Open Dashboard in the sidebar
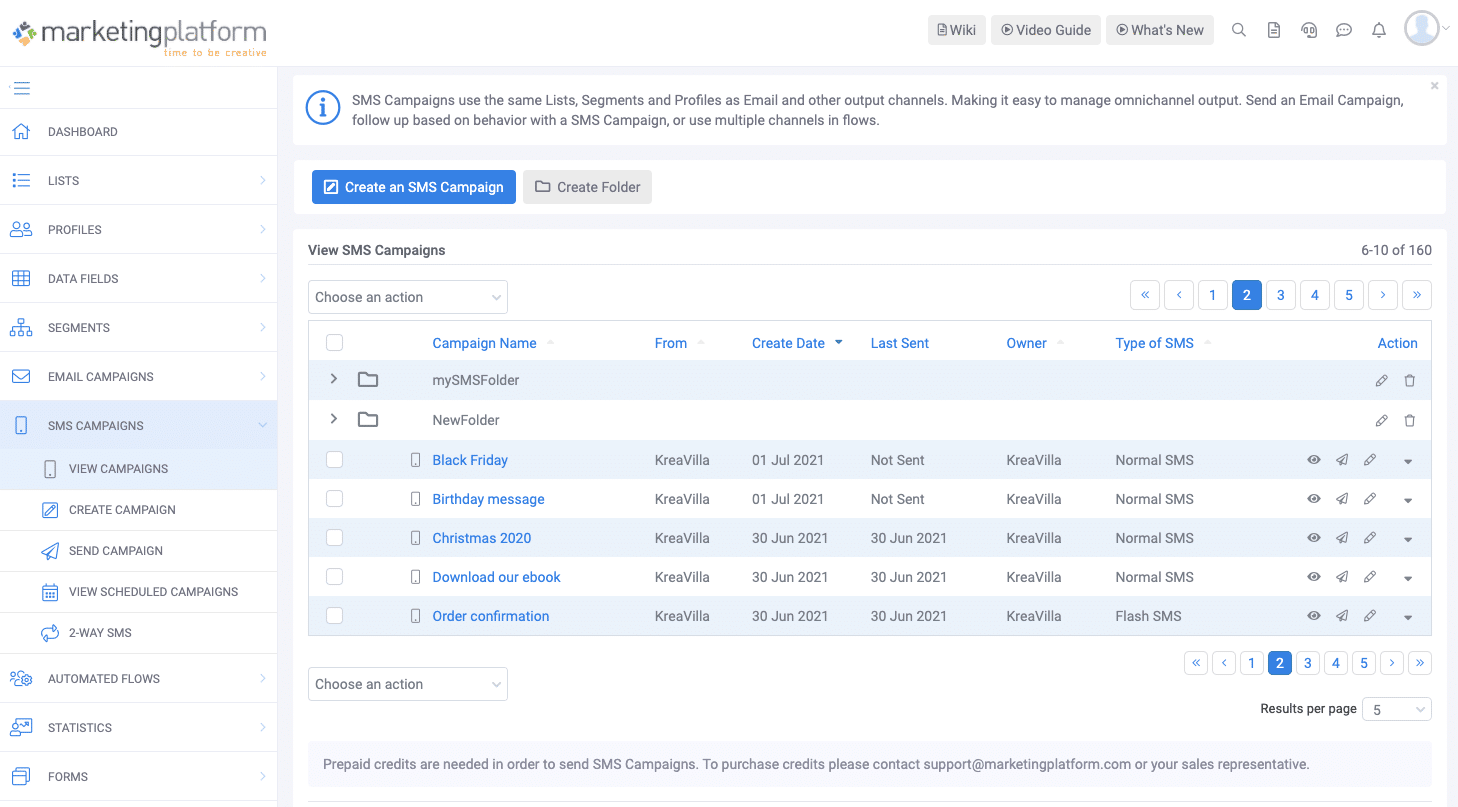This screenshot has width=1458, height=807. click(138, 132)
